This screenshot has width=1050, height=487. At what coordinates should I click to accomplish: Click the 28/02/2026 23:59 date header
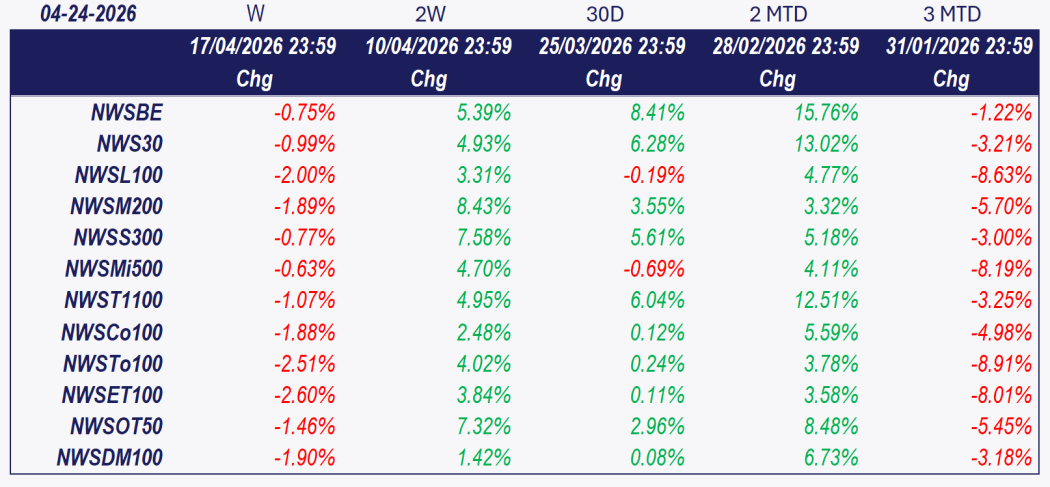(786, 47)
